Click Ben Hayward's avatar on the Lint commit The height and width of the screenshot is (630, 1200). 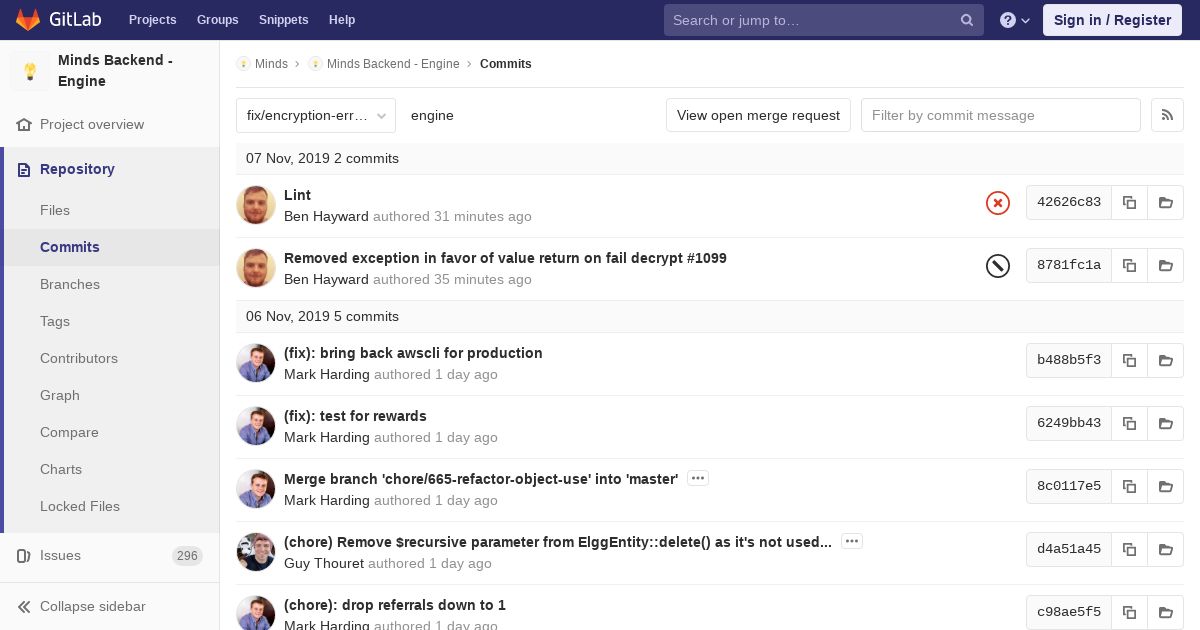pos(256,205)
